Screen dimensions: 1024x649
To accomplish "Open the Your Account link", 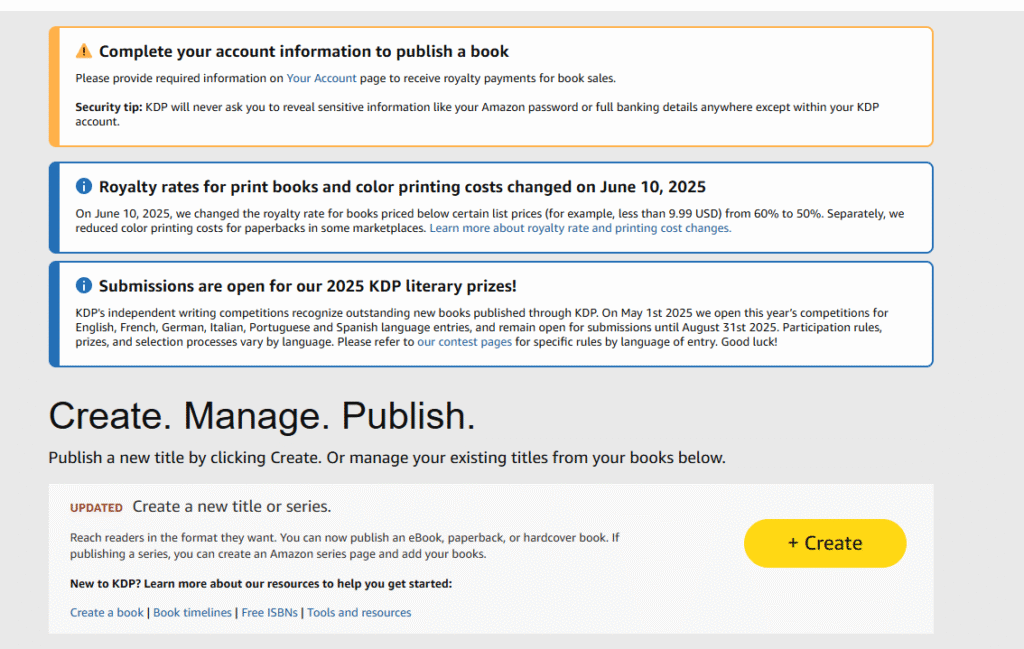I will 321,78.
